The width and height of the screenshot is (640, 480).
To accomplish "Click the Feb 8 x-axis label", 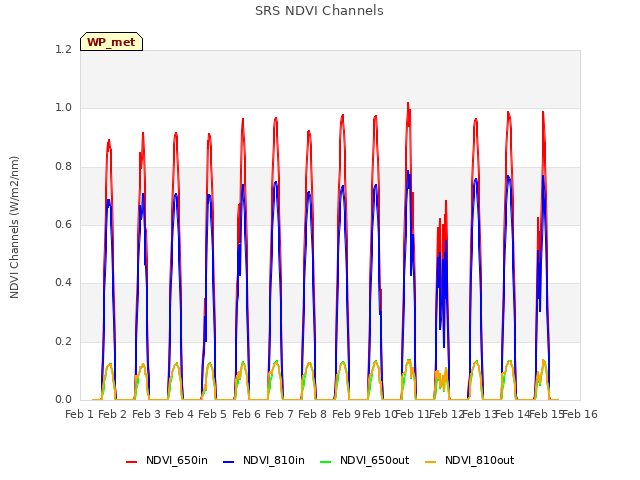I will pyautogui.click(x=312, y=415).
